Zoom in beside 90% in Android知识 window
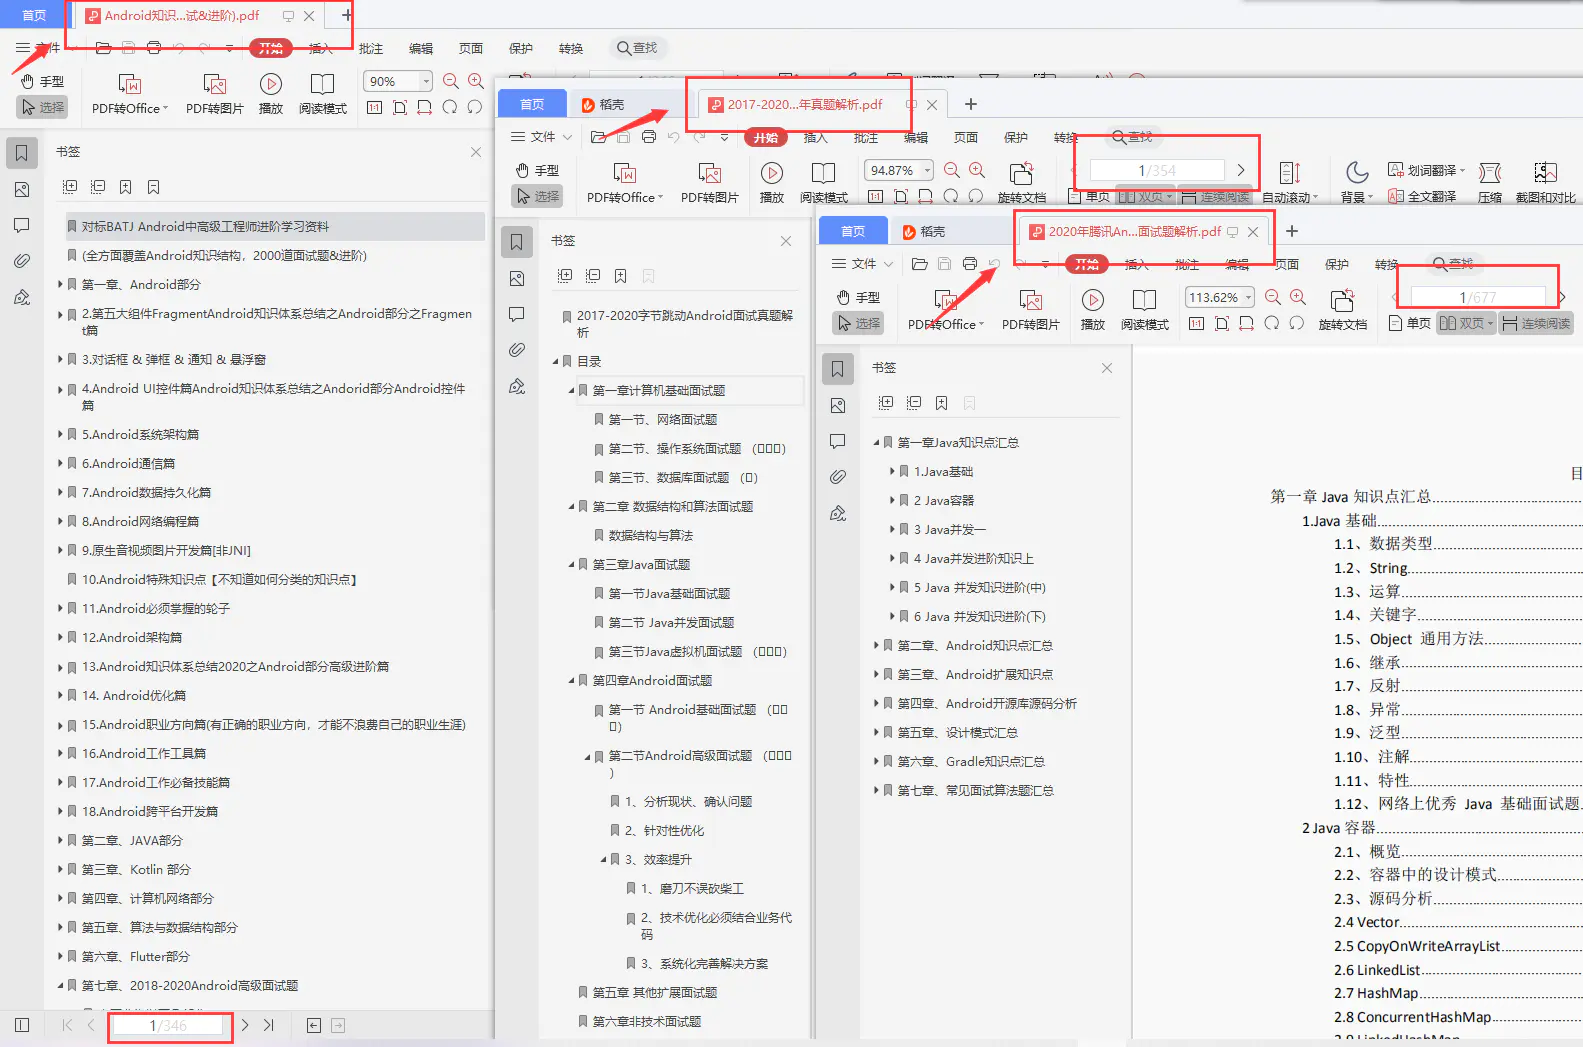Image resolution: width=1583 pixels, height=1047 pixels. point(476,81)
